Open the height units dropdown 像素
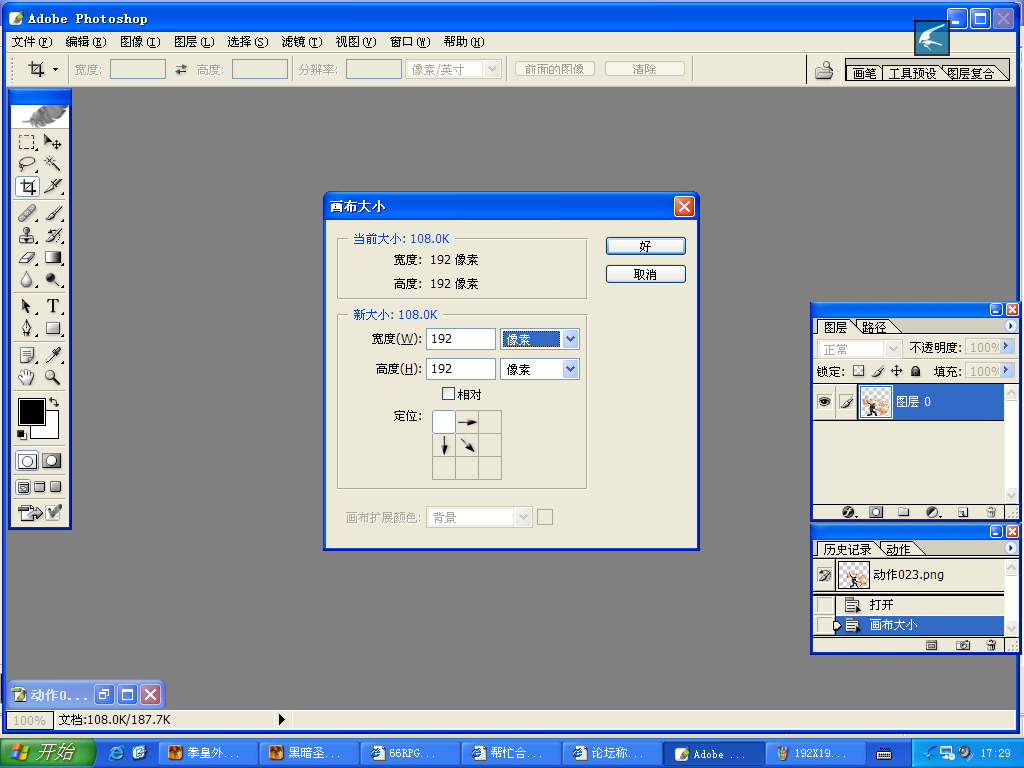Image resolution: width=1024 pixels, height=768 pixels. 539,369
